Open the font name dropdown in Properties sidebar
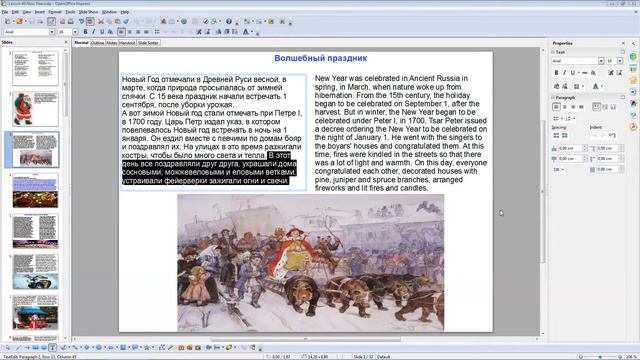Screen dimensions: 640x360 point(601,61)
